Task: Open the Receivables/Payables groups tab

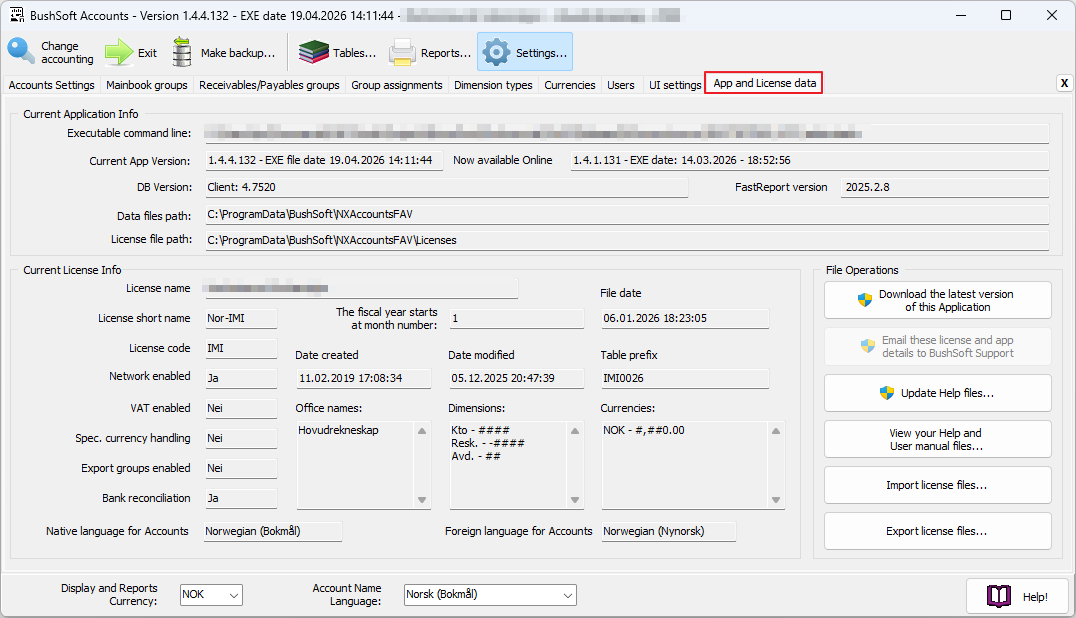Action: point(269,85)
